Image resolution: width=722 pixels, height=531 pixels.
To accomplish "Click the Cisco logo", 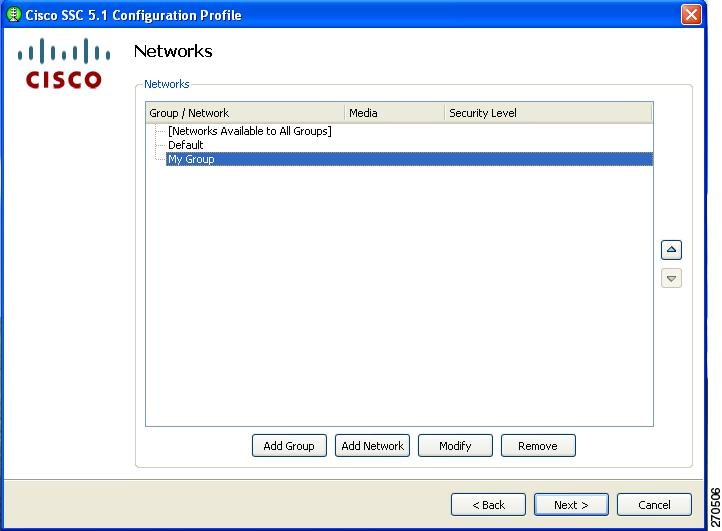I will (64, 64).
